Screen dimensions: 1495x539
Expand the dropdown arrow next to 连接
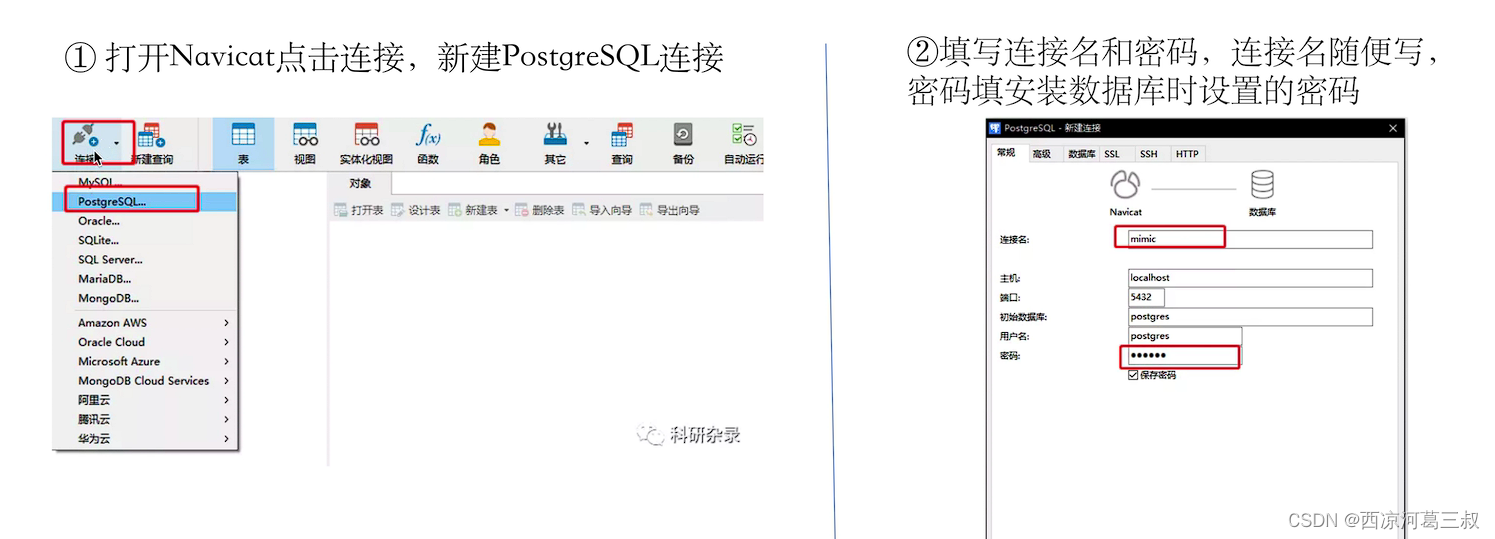pyautogui.click(x=116, y=143)
